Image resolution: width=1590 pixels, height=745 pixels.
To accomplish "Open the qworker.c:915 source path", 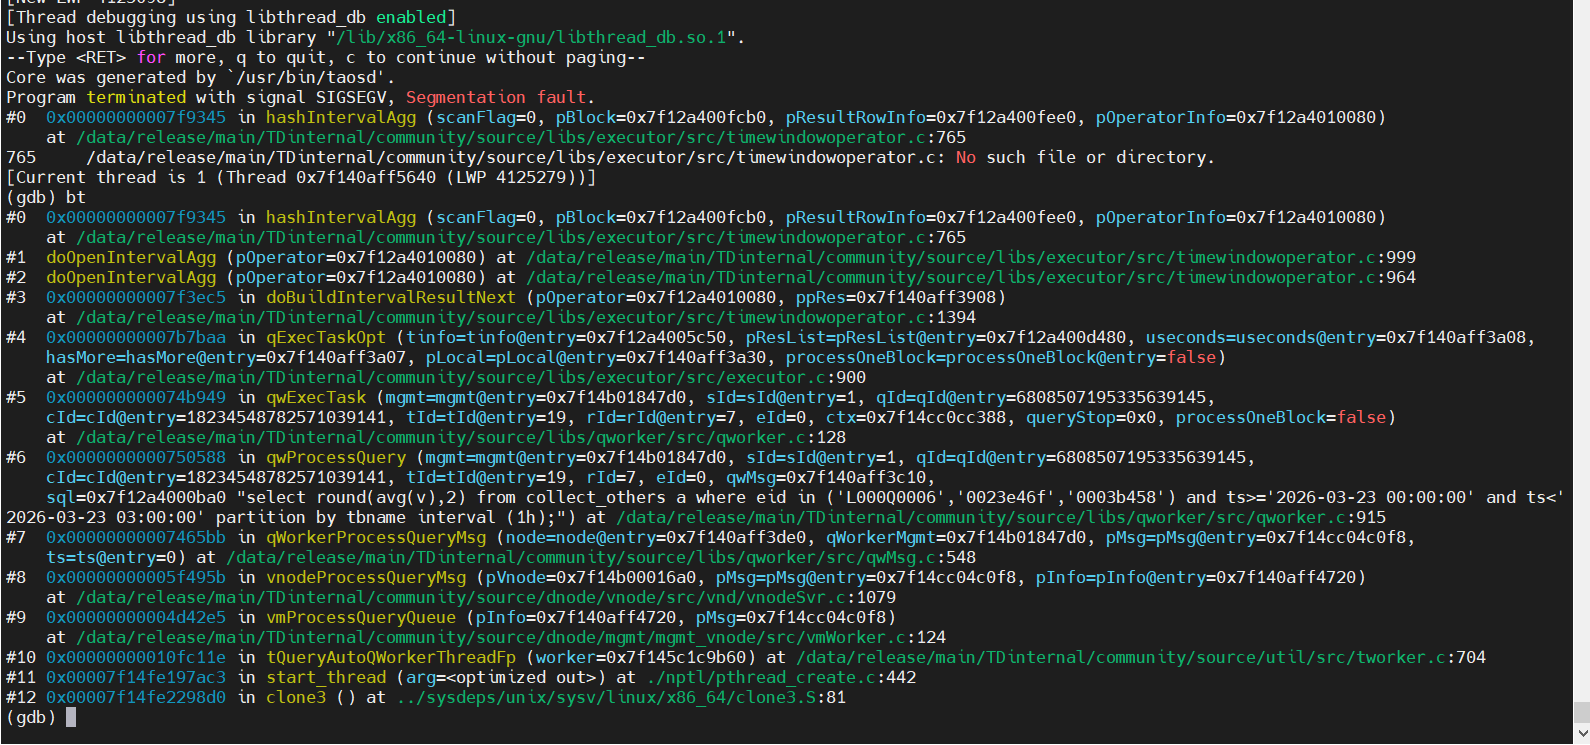I will (1000, 517).
